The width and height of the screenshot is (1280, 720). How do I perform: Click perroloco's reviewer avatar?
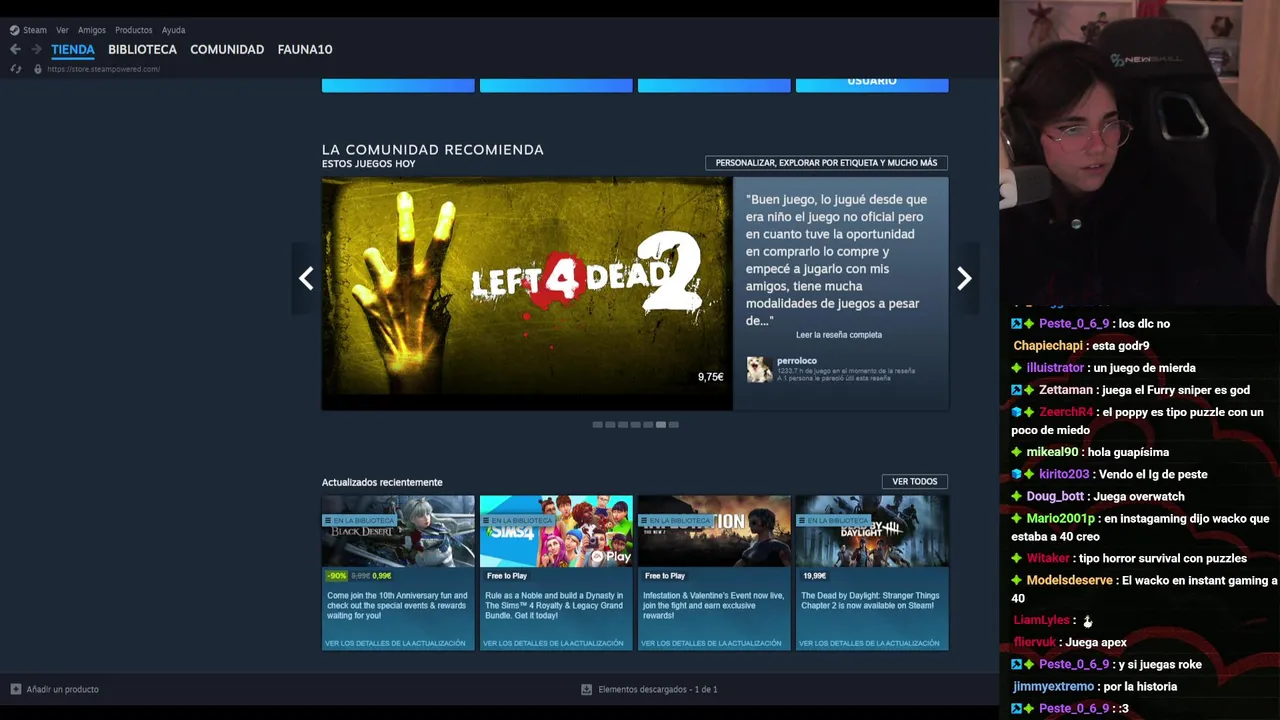759,369
